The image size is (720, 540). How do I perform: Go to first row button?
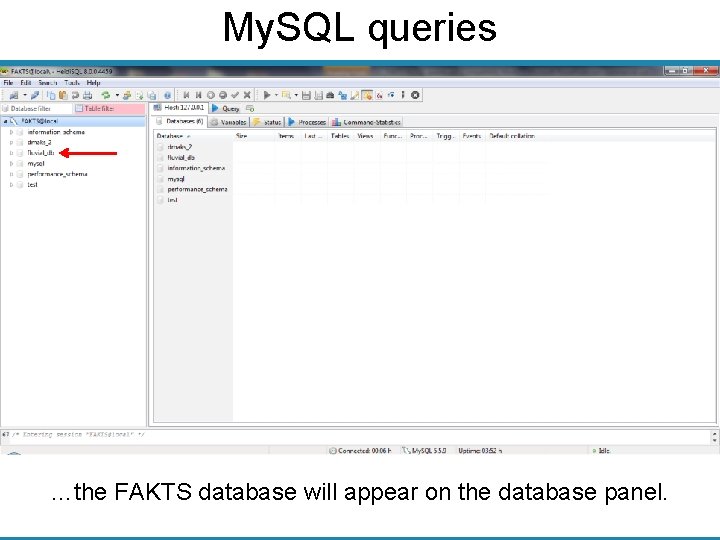pyautogui.click(x=186, y=95)
